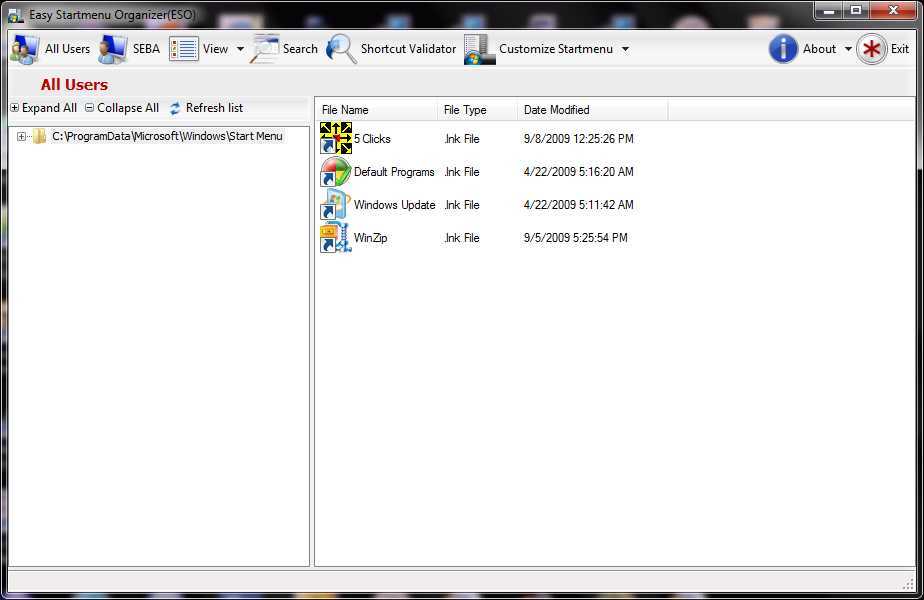Click the Search toolbar label

coord(300,49)
